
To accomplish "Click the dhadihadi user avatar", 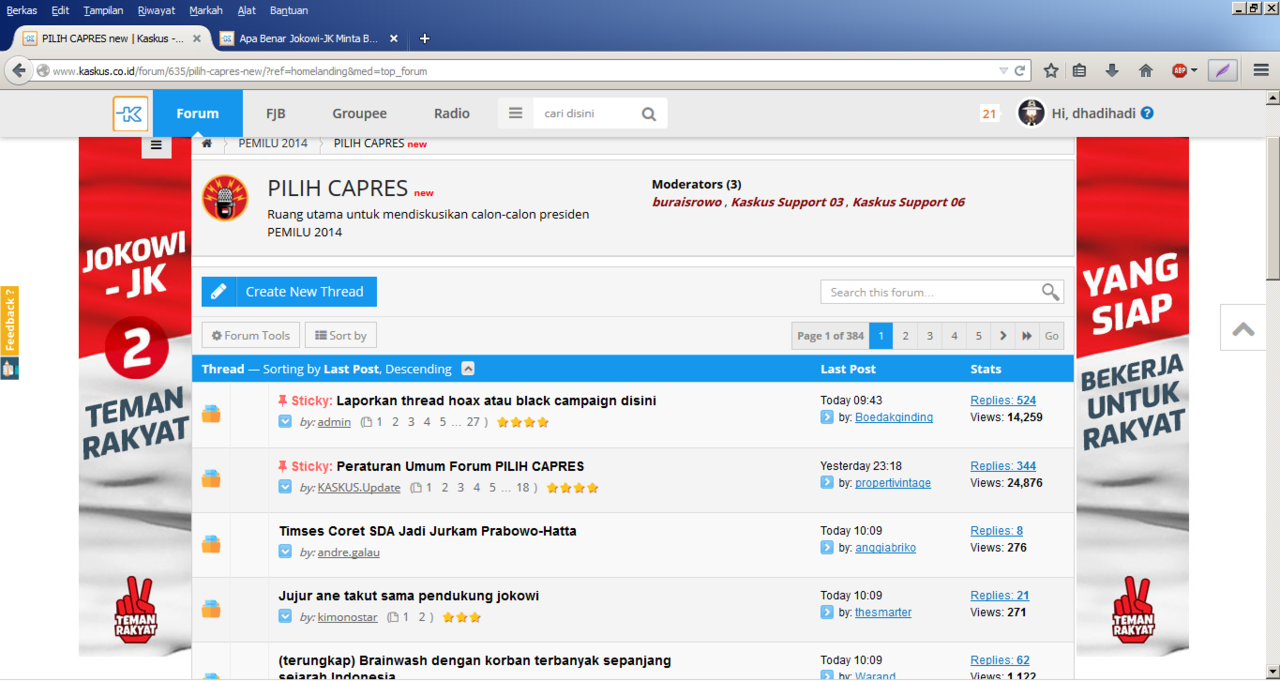I will tap(1031, 113).
